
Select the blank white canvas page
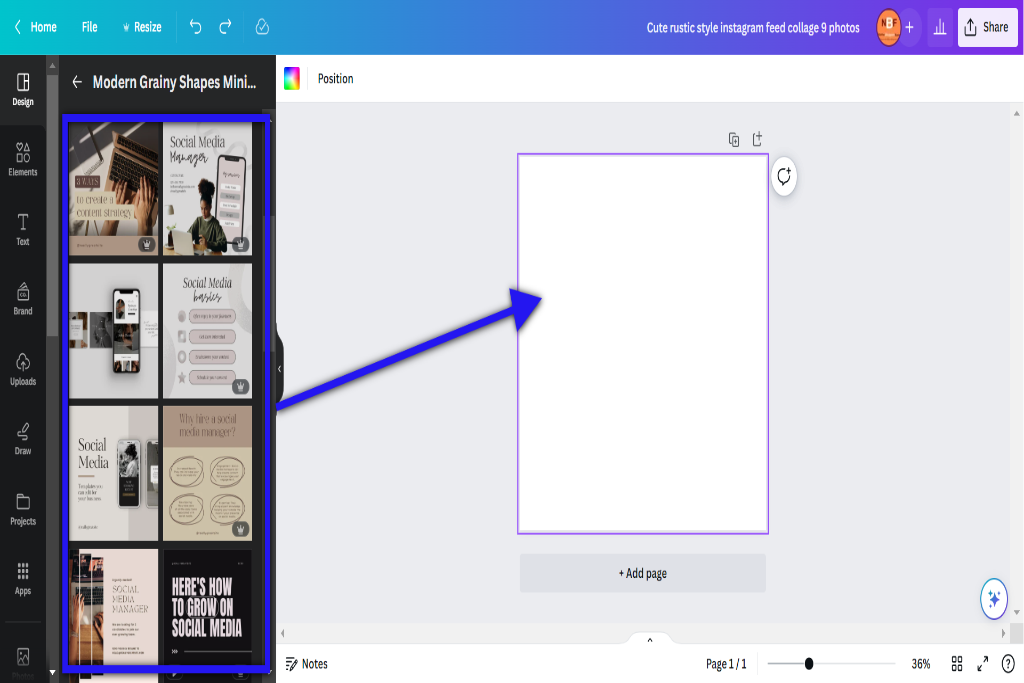point(643,343)
